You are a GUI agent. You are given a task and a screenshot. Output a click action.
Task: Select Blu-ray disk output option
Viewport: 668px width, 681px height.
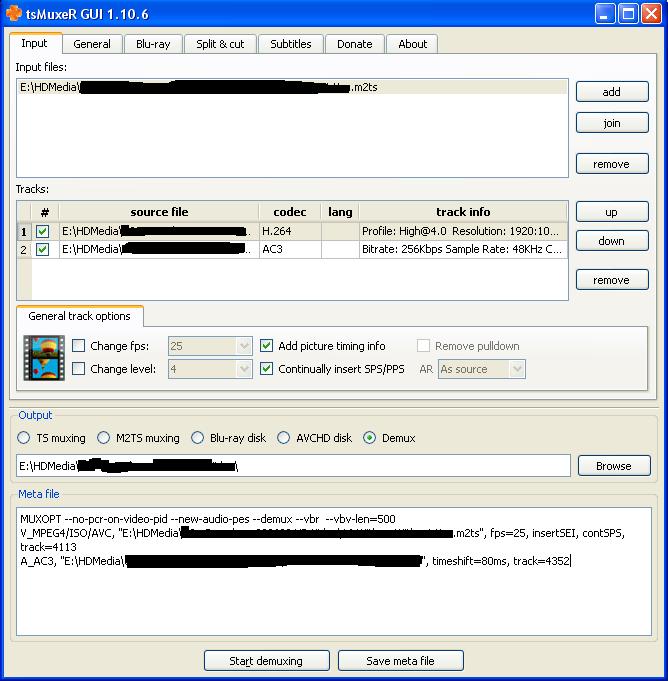pyautogui.click(x=197, y=438)
